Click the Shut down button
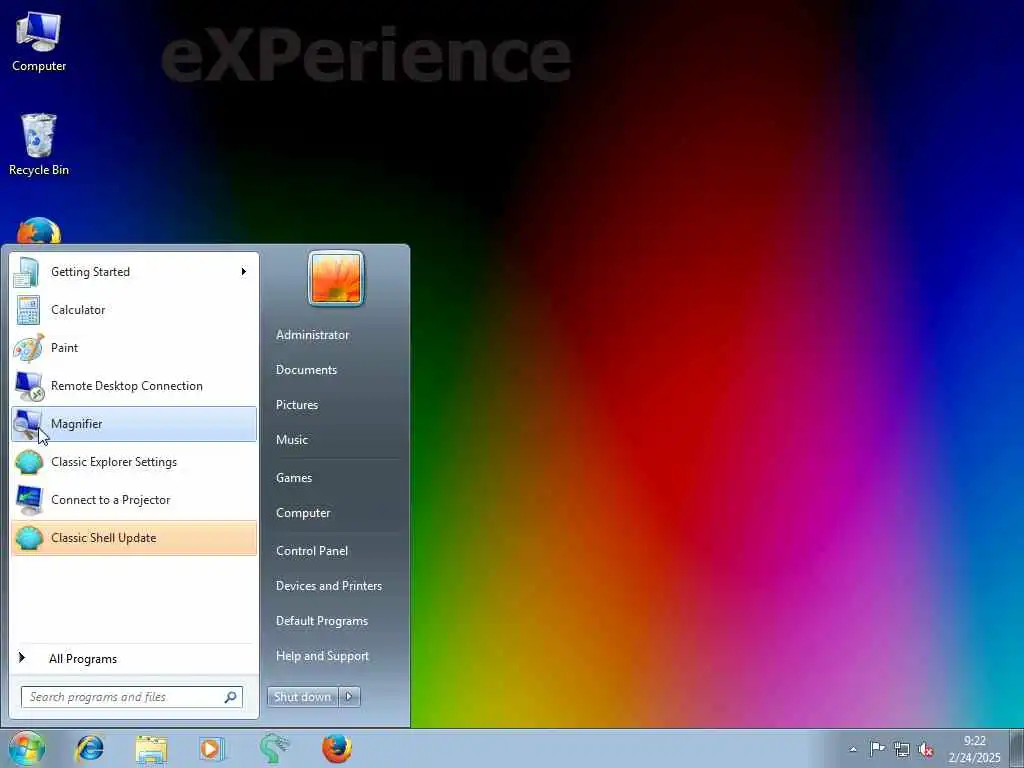 click(303, 697)
